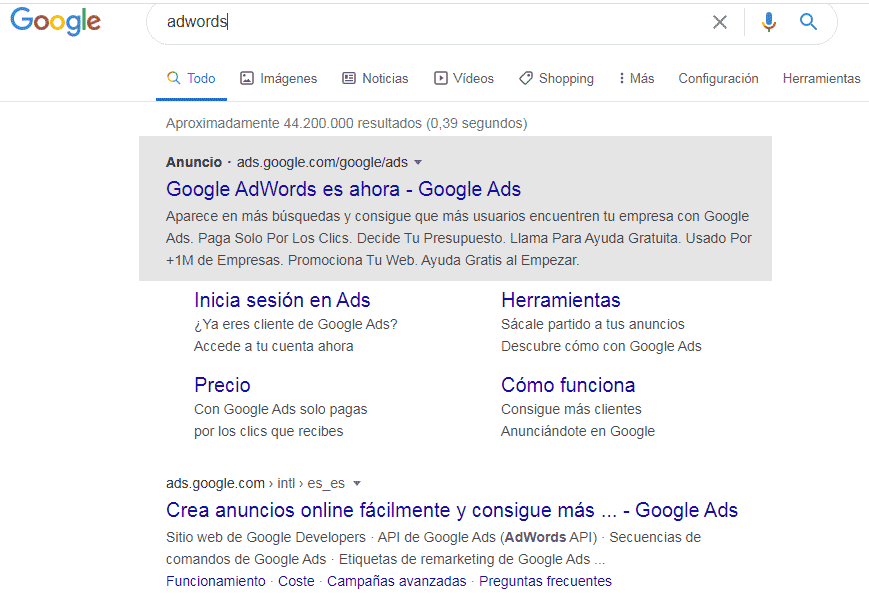This screenshot has height=611, width=869.
Task: Click into the adwords search field
Action: tap(432, 22)
